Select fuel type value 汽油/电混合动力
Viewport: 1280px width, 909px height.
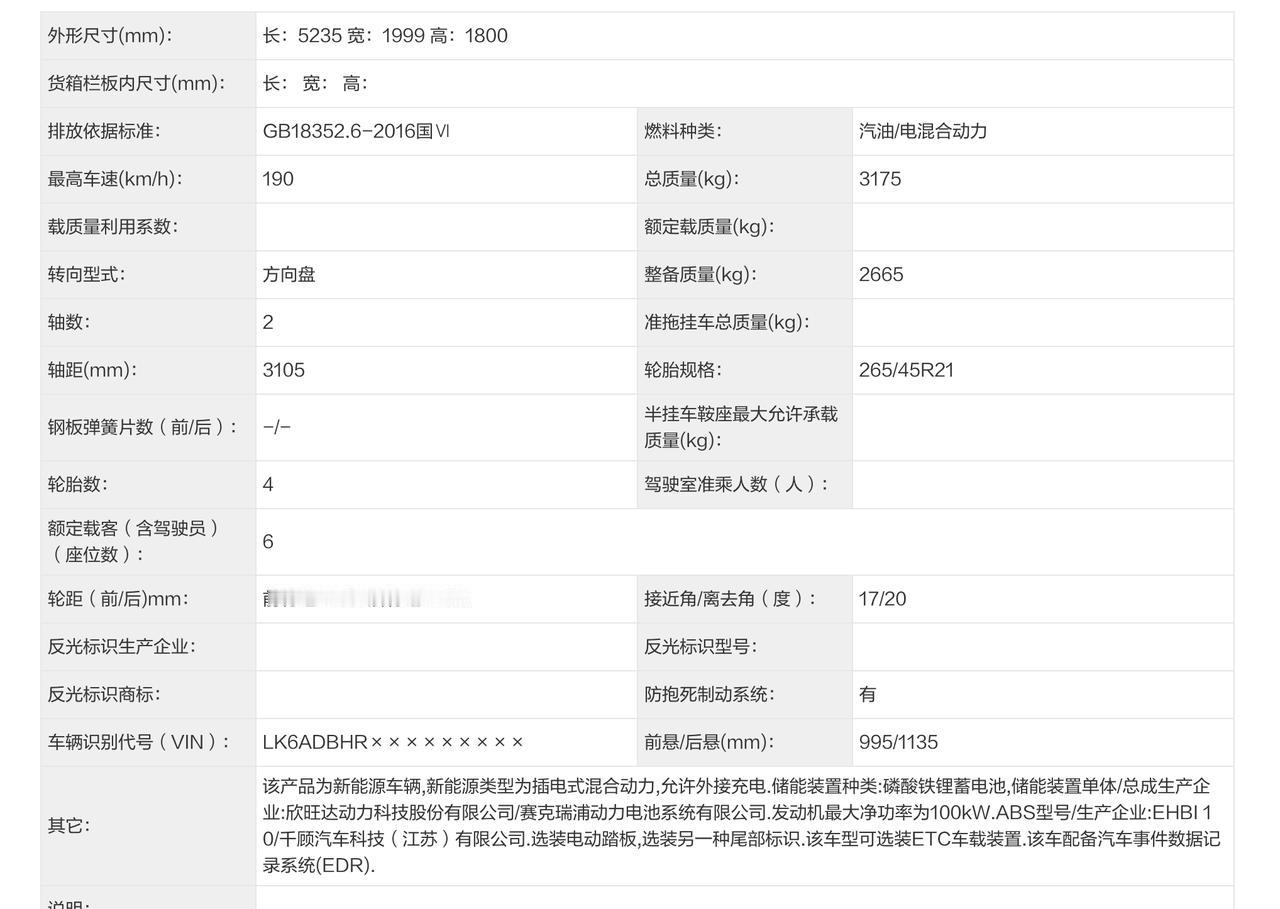tap(923, 131)
